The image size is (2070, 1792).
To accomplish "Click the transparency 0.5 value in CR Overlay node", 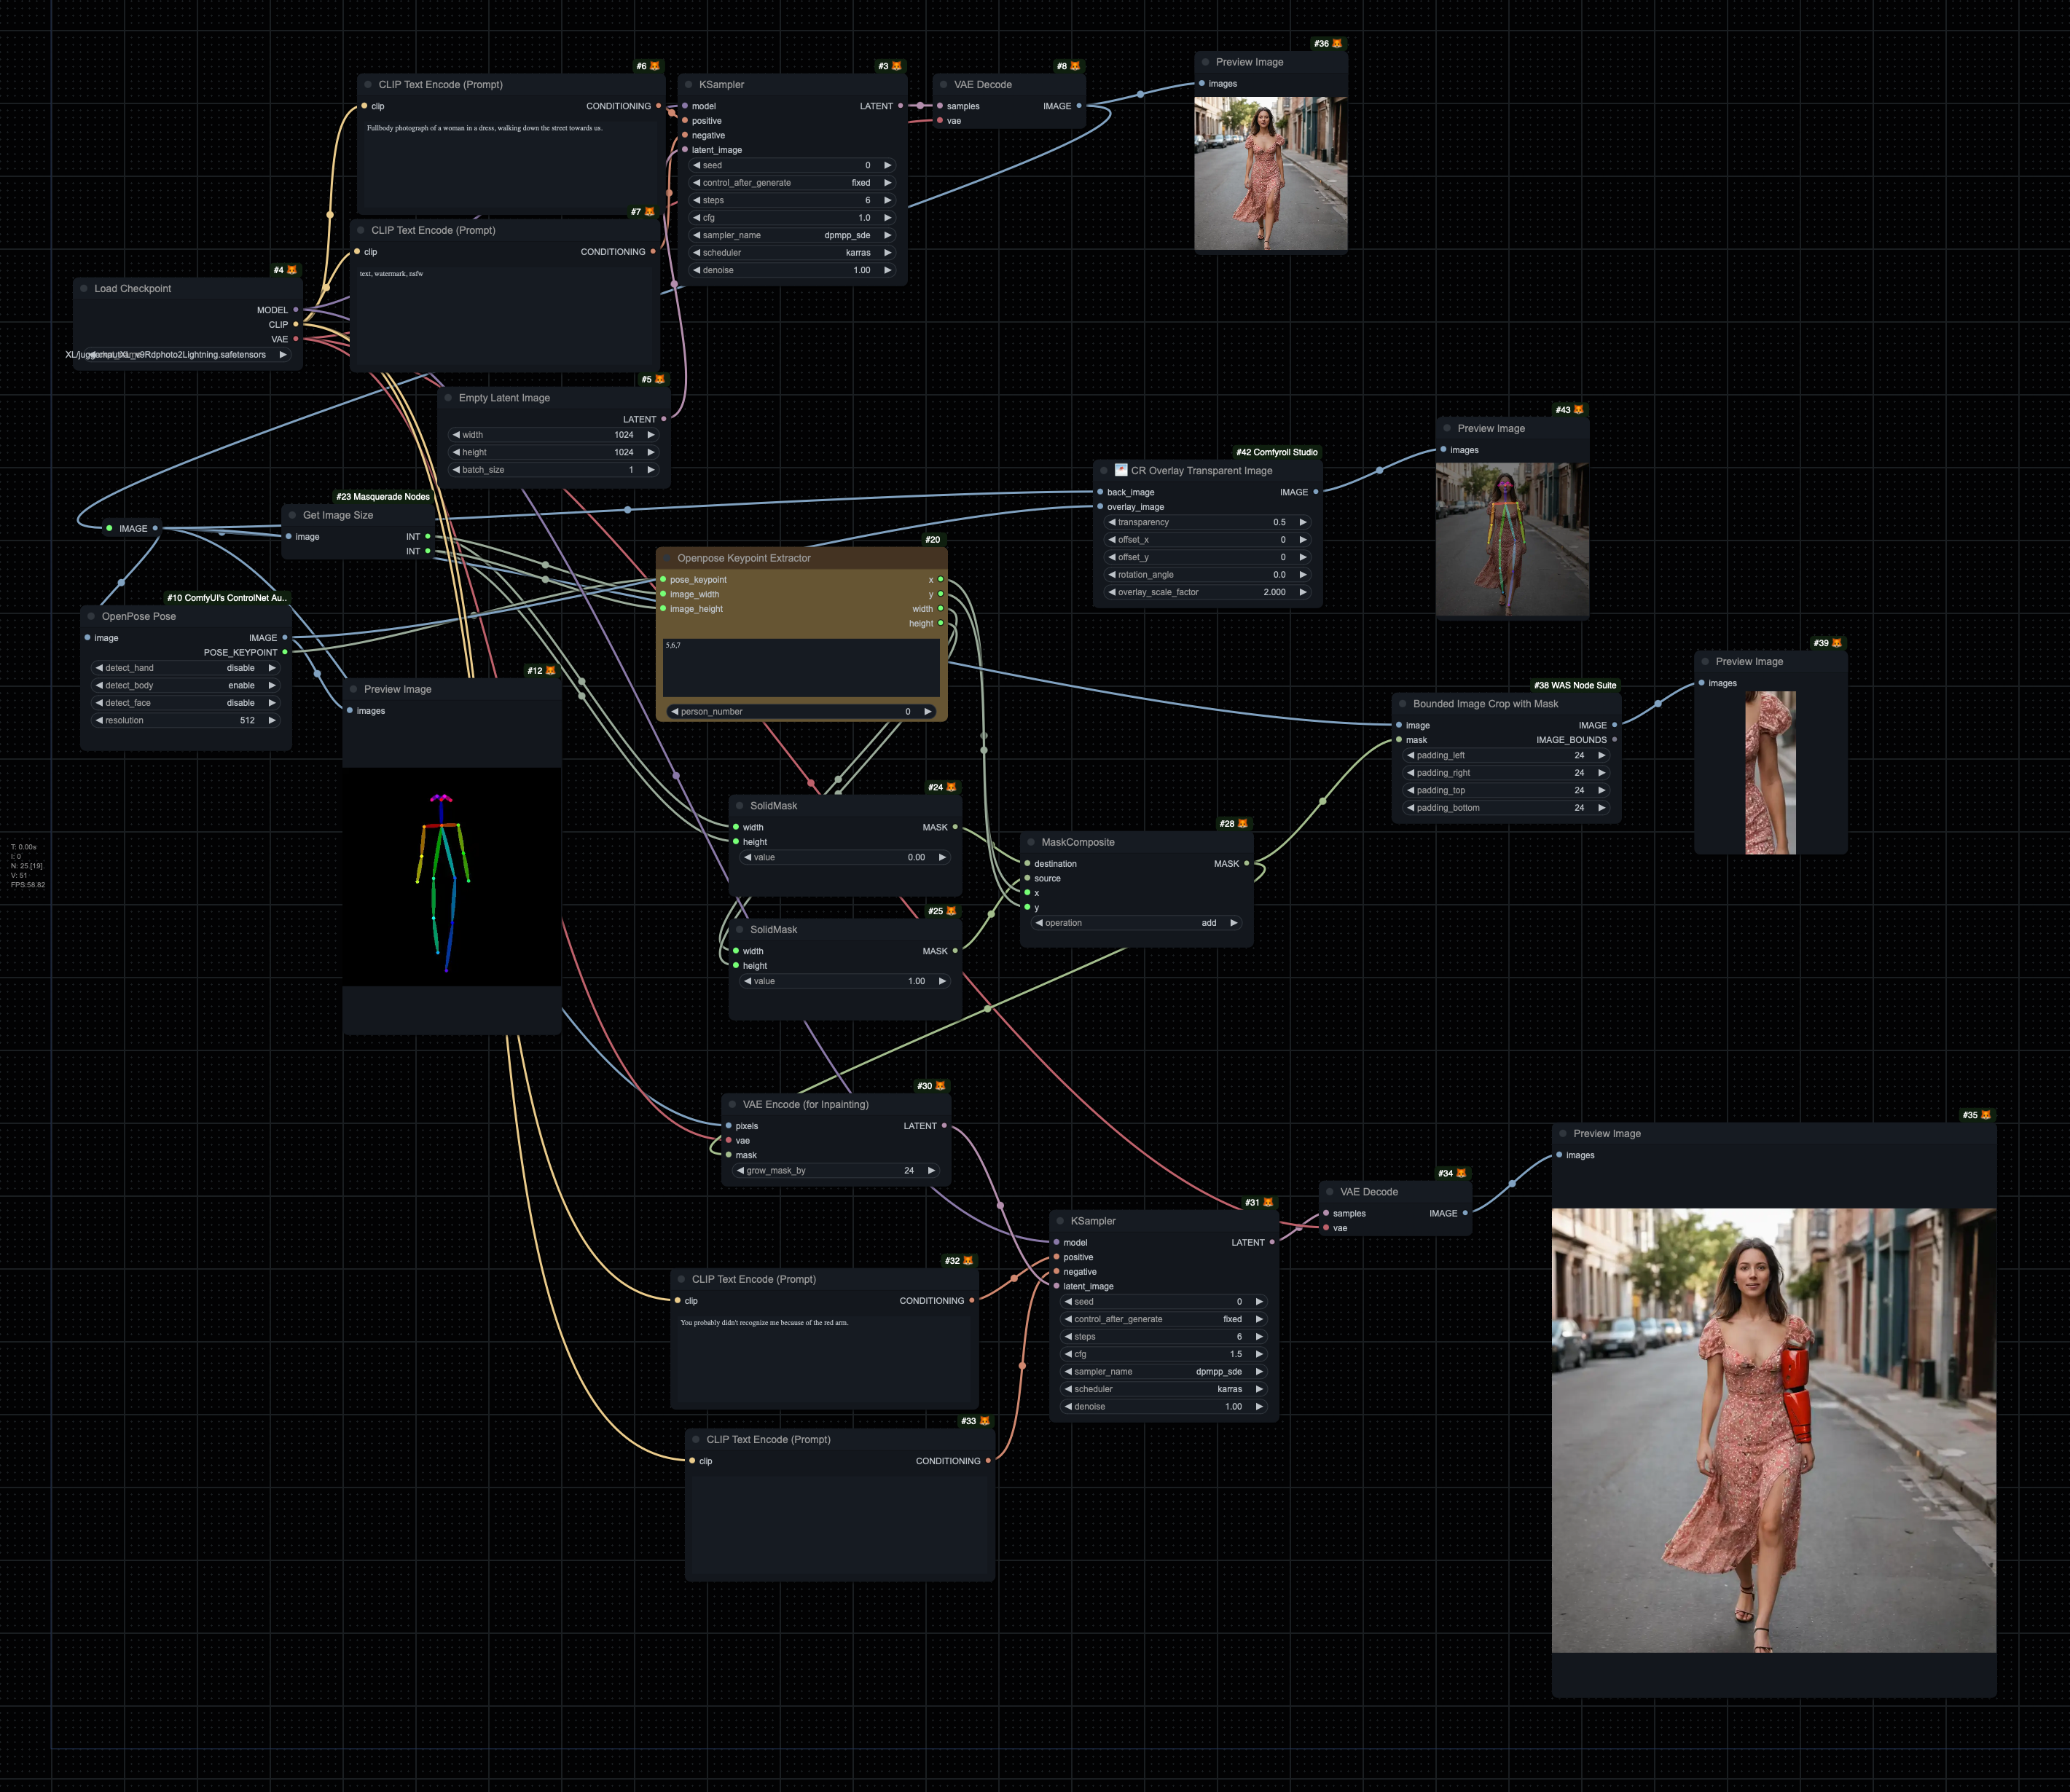I will click(1279, 522).
